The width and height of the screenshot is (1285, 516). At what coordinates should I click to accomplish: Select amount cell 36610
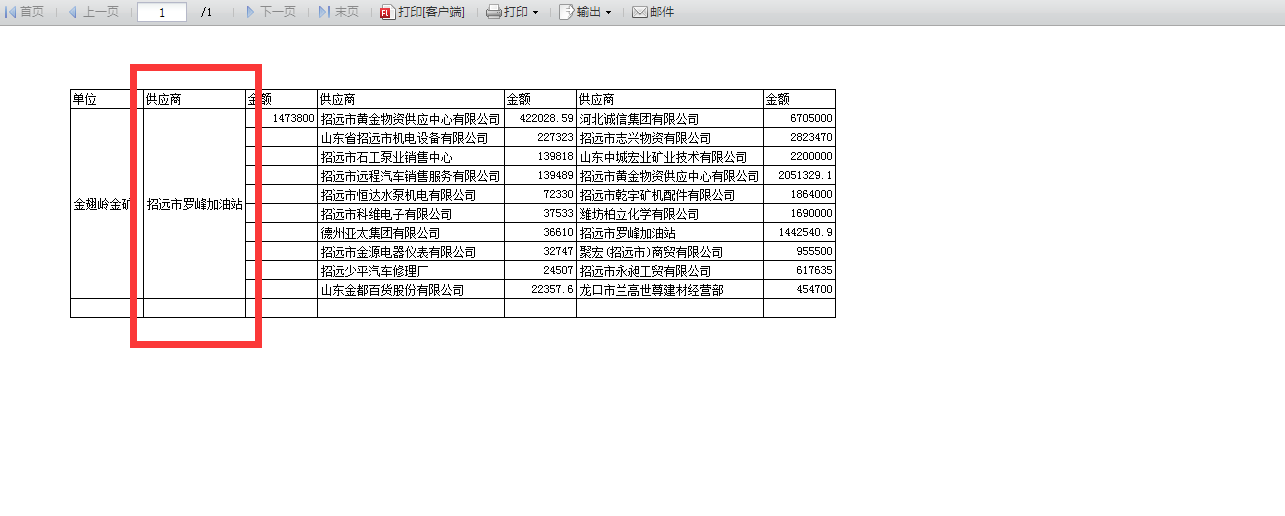[x=540, y=232]
